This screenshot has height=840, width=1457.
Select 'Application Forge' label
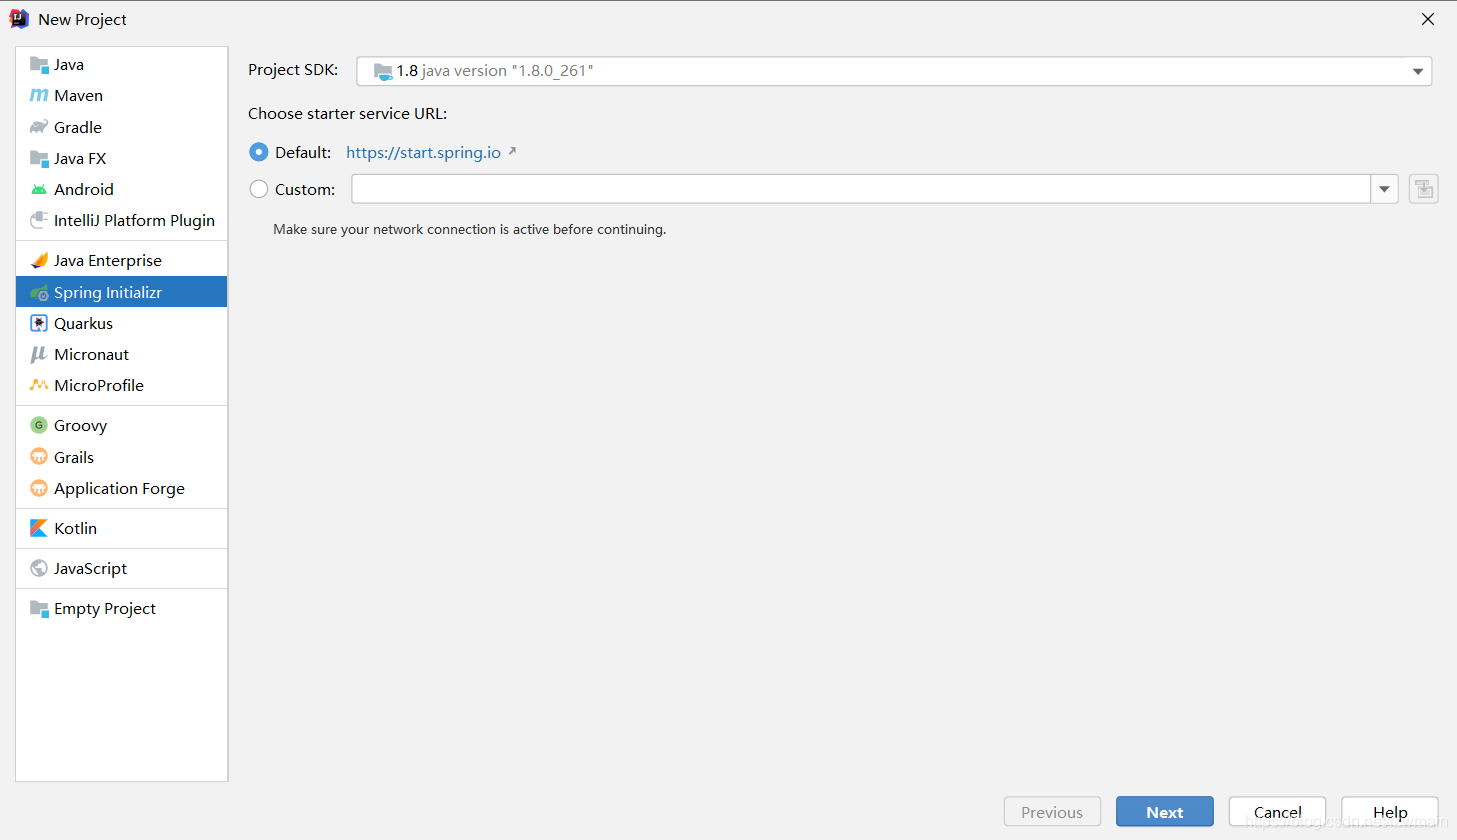point(120,489)
